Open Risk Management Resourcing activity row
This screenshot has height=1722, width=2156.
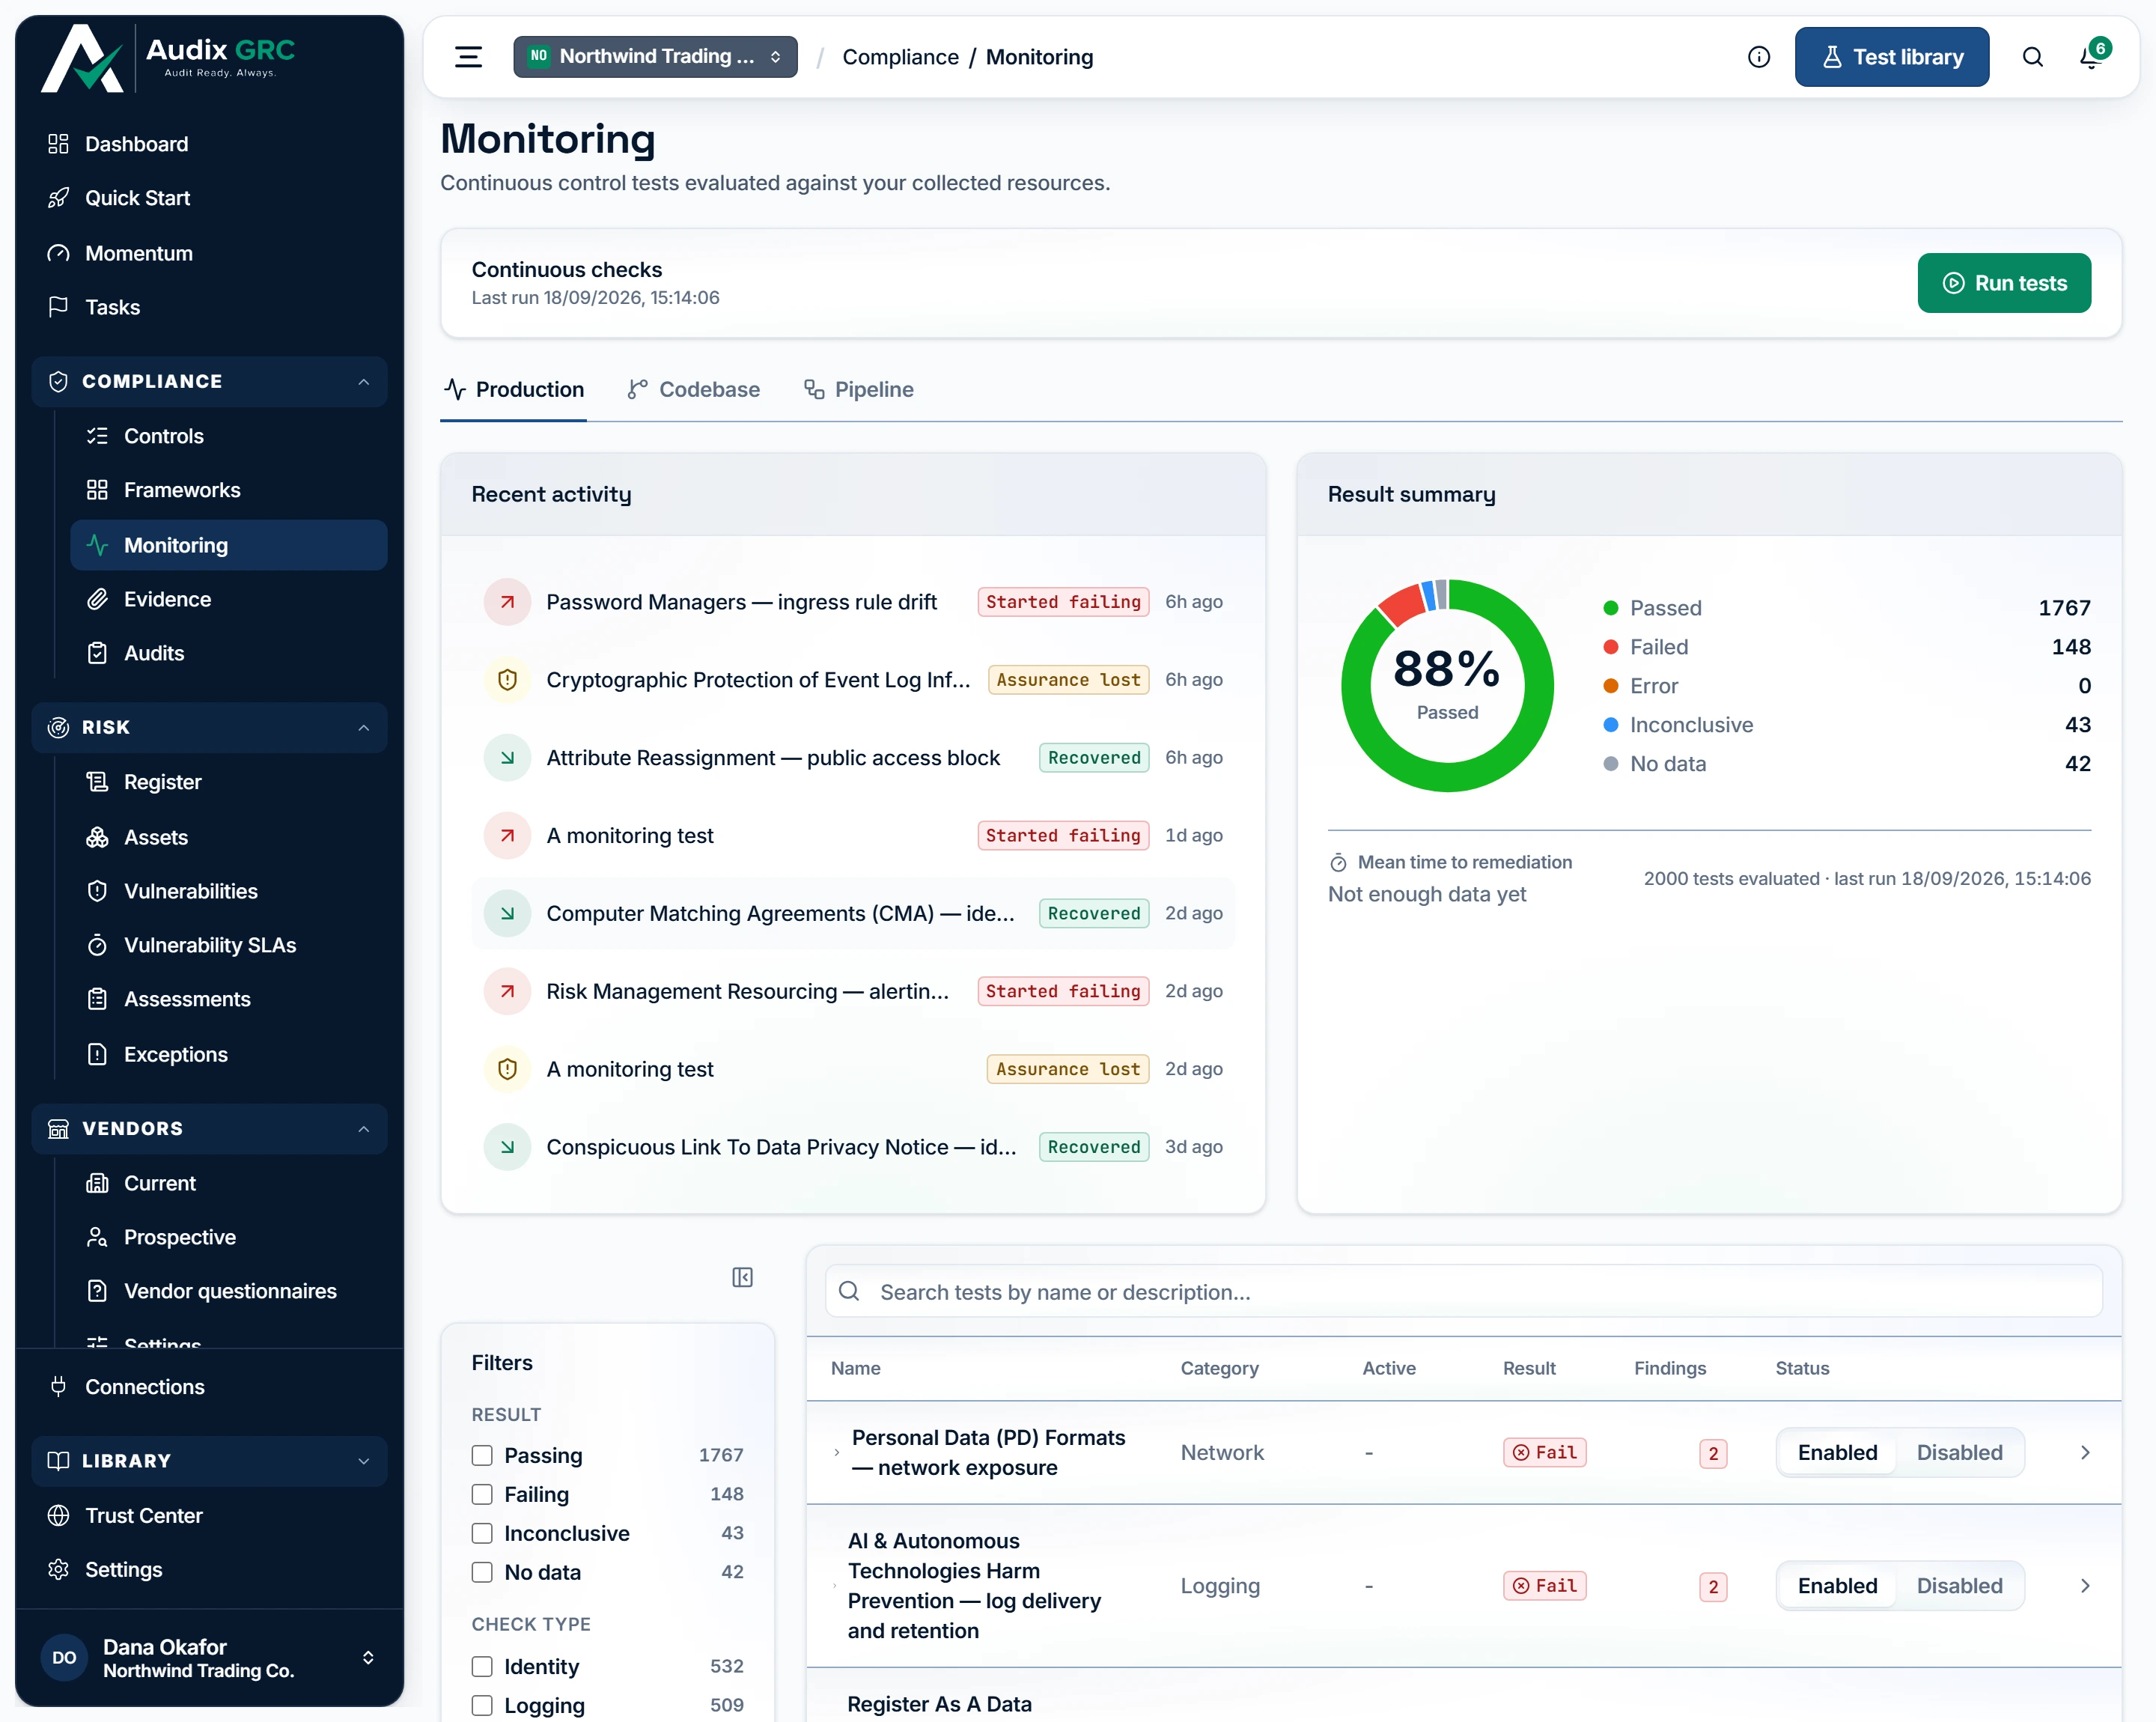[853, 991]
